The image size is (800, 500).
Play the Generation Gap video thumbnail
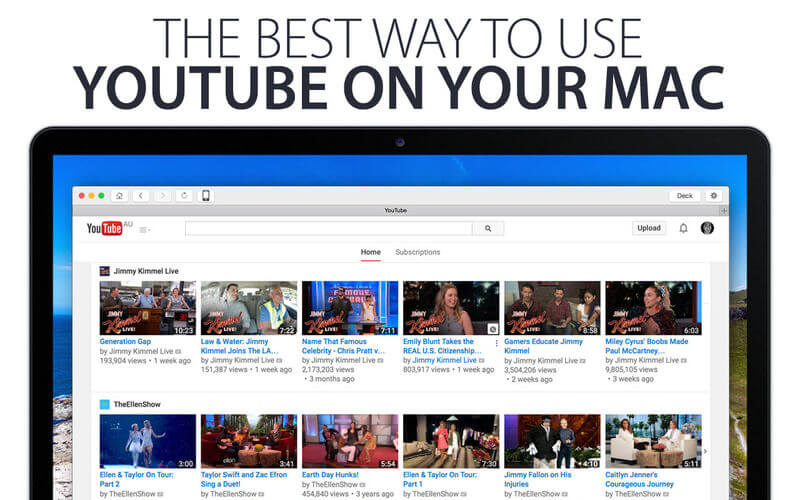coord(147,308)
